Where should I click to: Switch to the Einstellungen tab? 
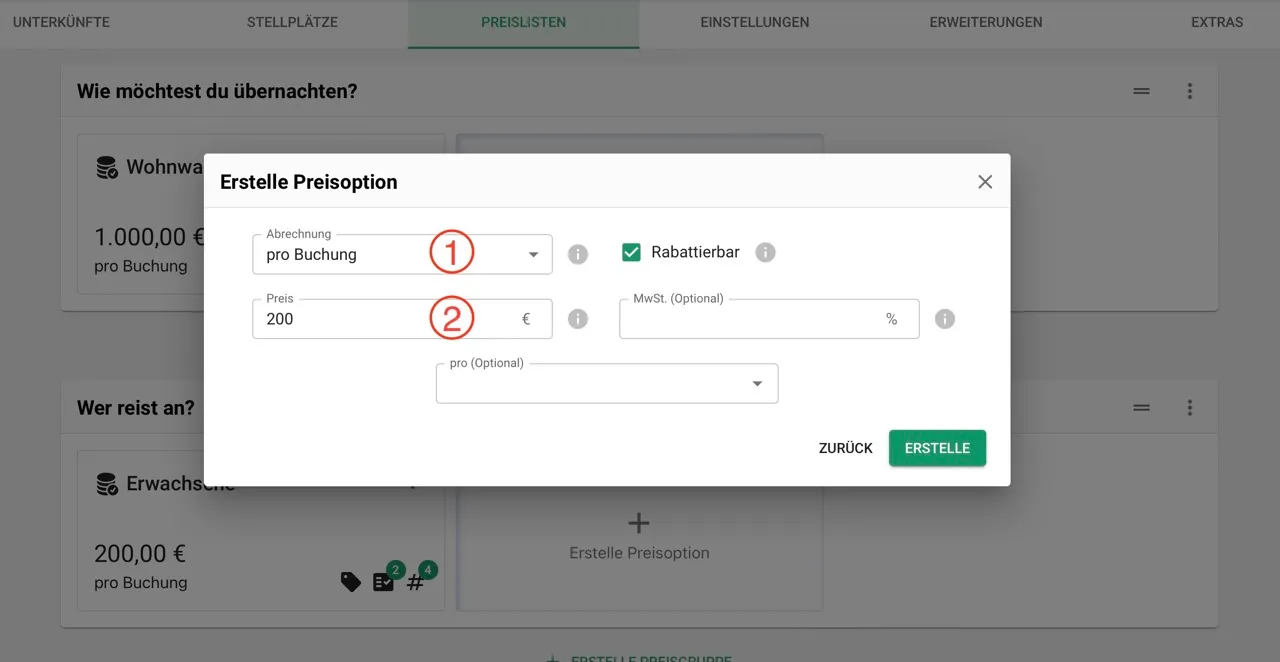pos(755,22)
